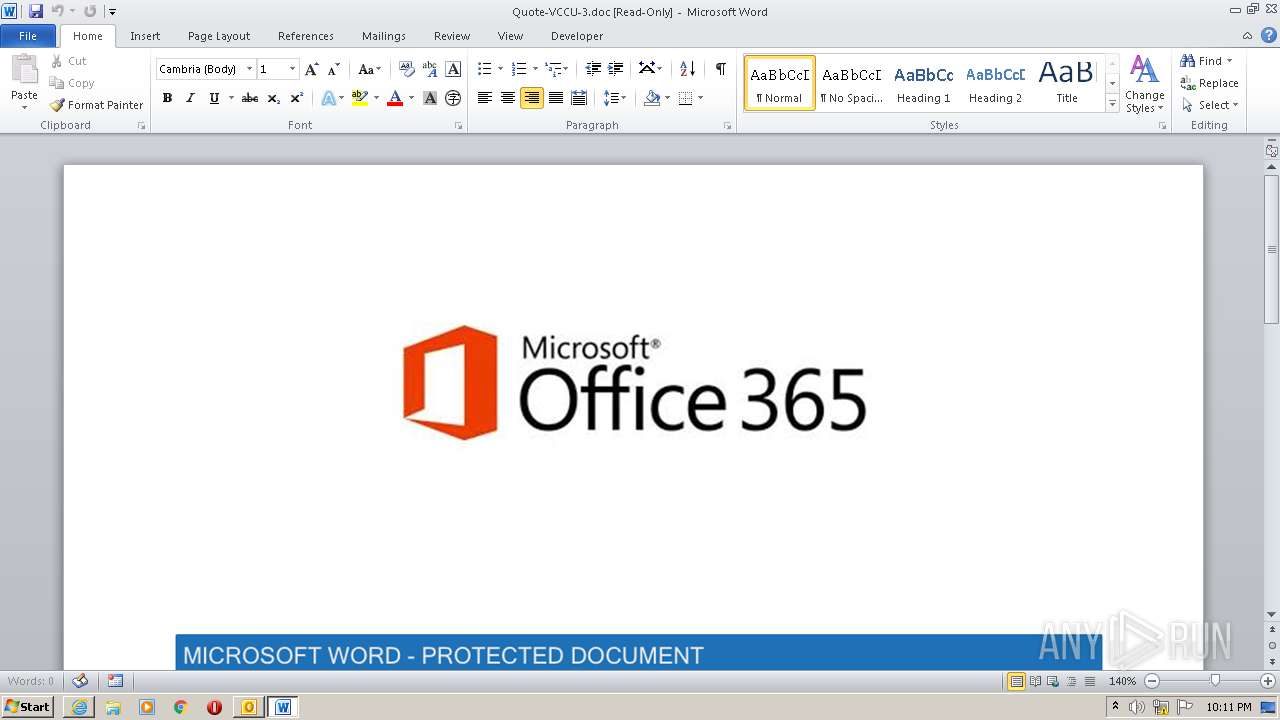This screenshot has width=1280, height=720.
Task: Decrease paragraph indent
Action: 593,69
